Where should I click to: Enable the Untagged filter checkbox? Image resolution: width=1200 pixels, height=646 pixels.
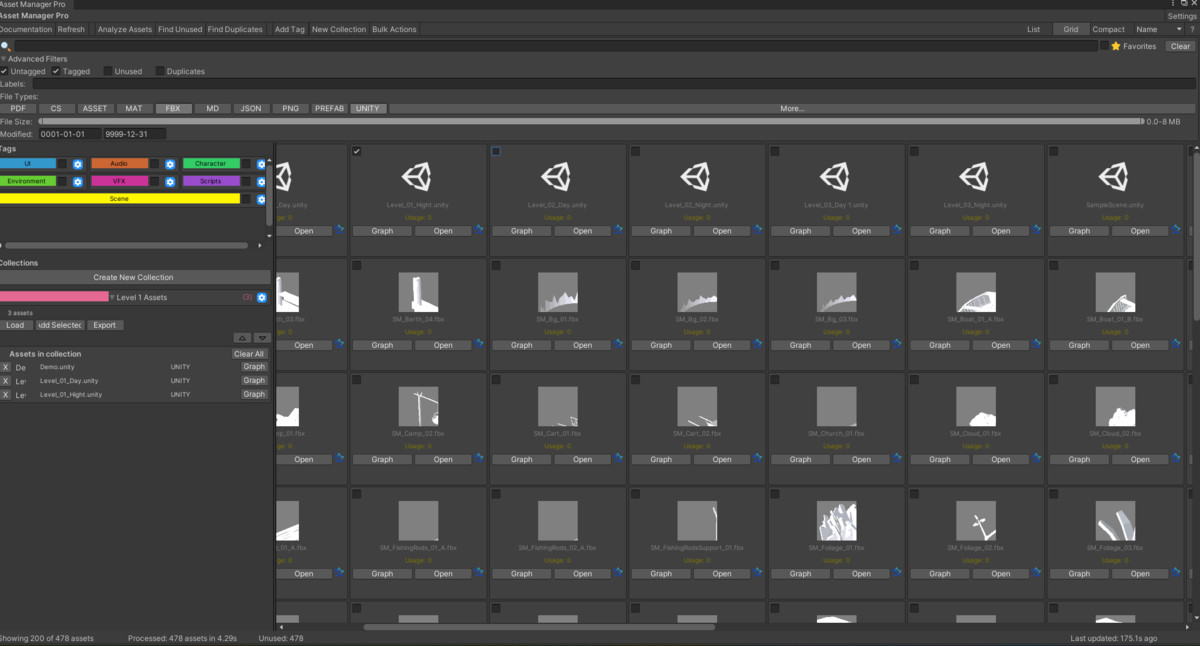click(x=4, y=70)
